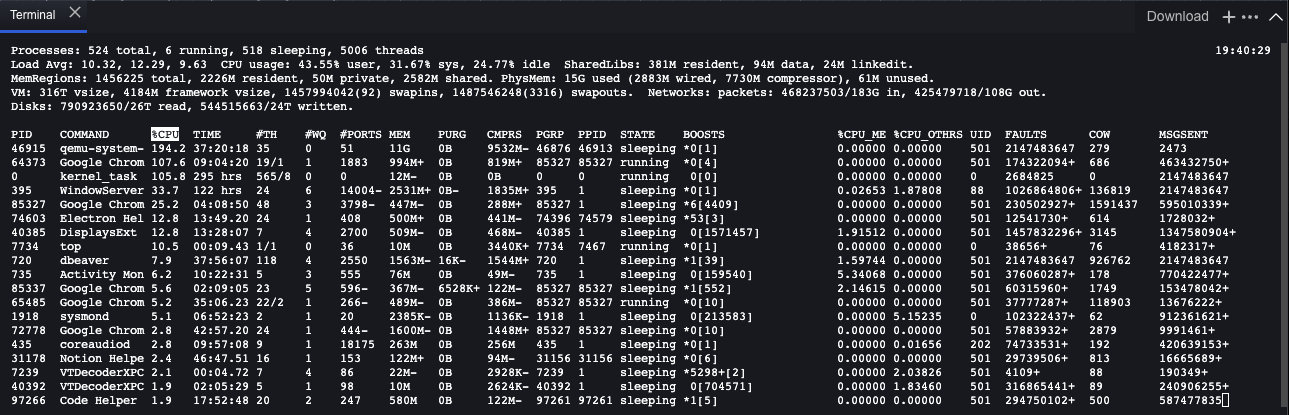Click the plus icon to add terminal
The width and height of the screenshot is (1289, 415).
[1229, 16]
